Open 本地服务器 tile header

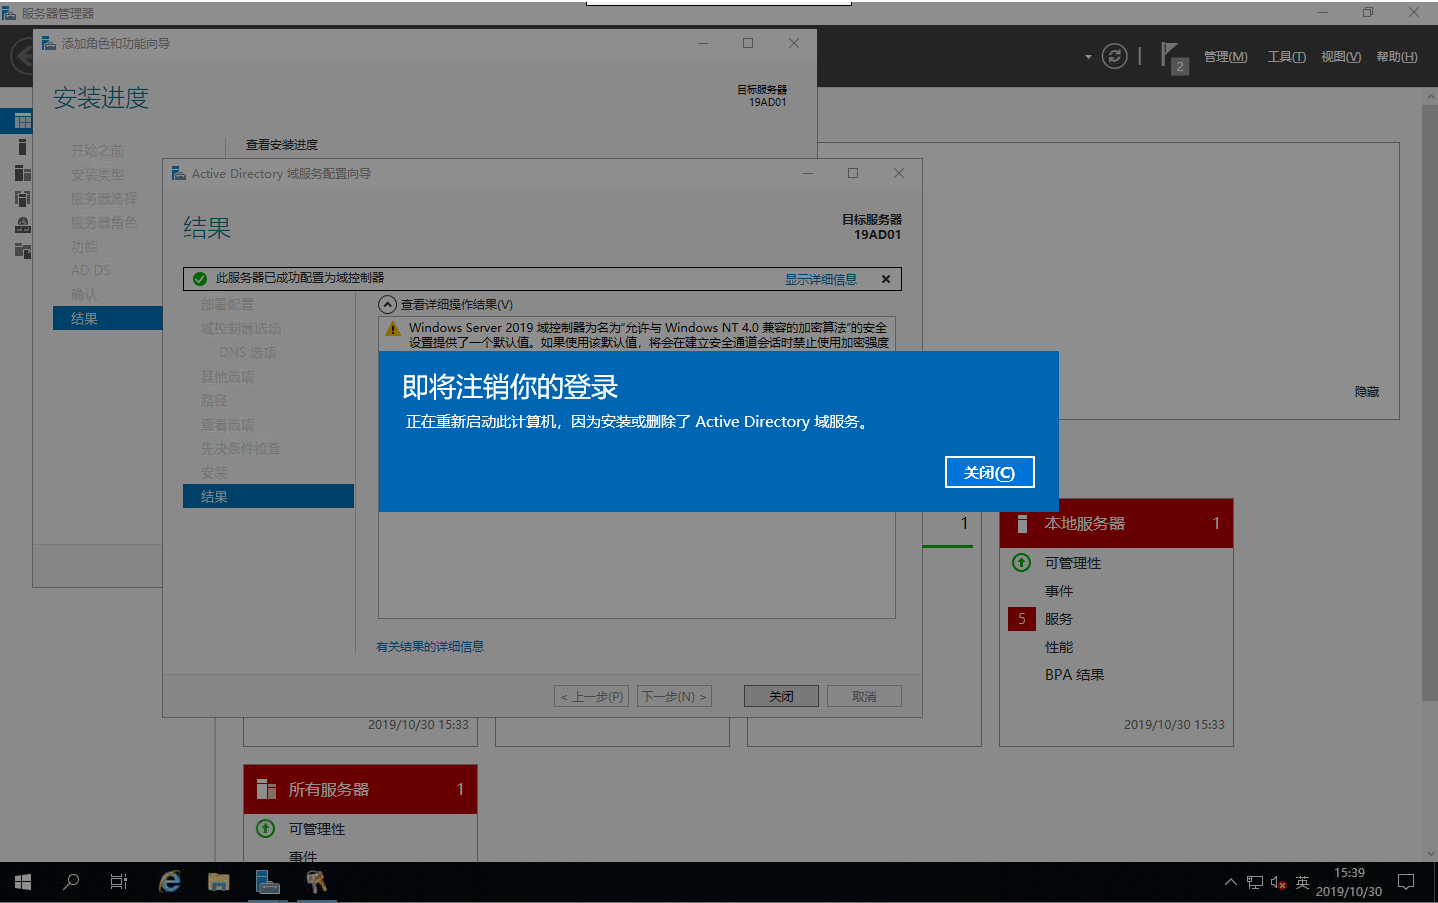[1116, 524]
